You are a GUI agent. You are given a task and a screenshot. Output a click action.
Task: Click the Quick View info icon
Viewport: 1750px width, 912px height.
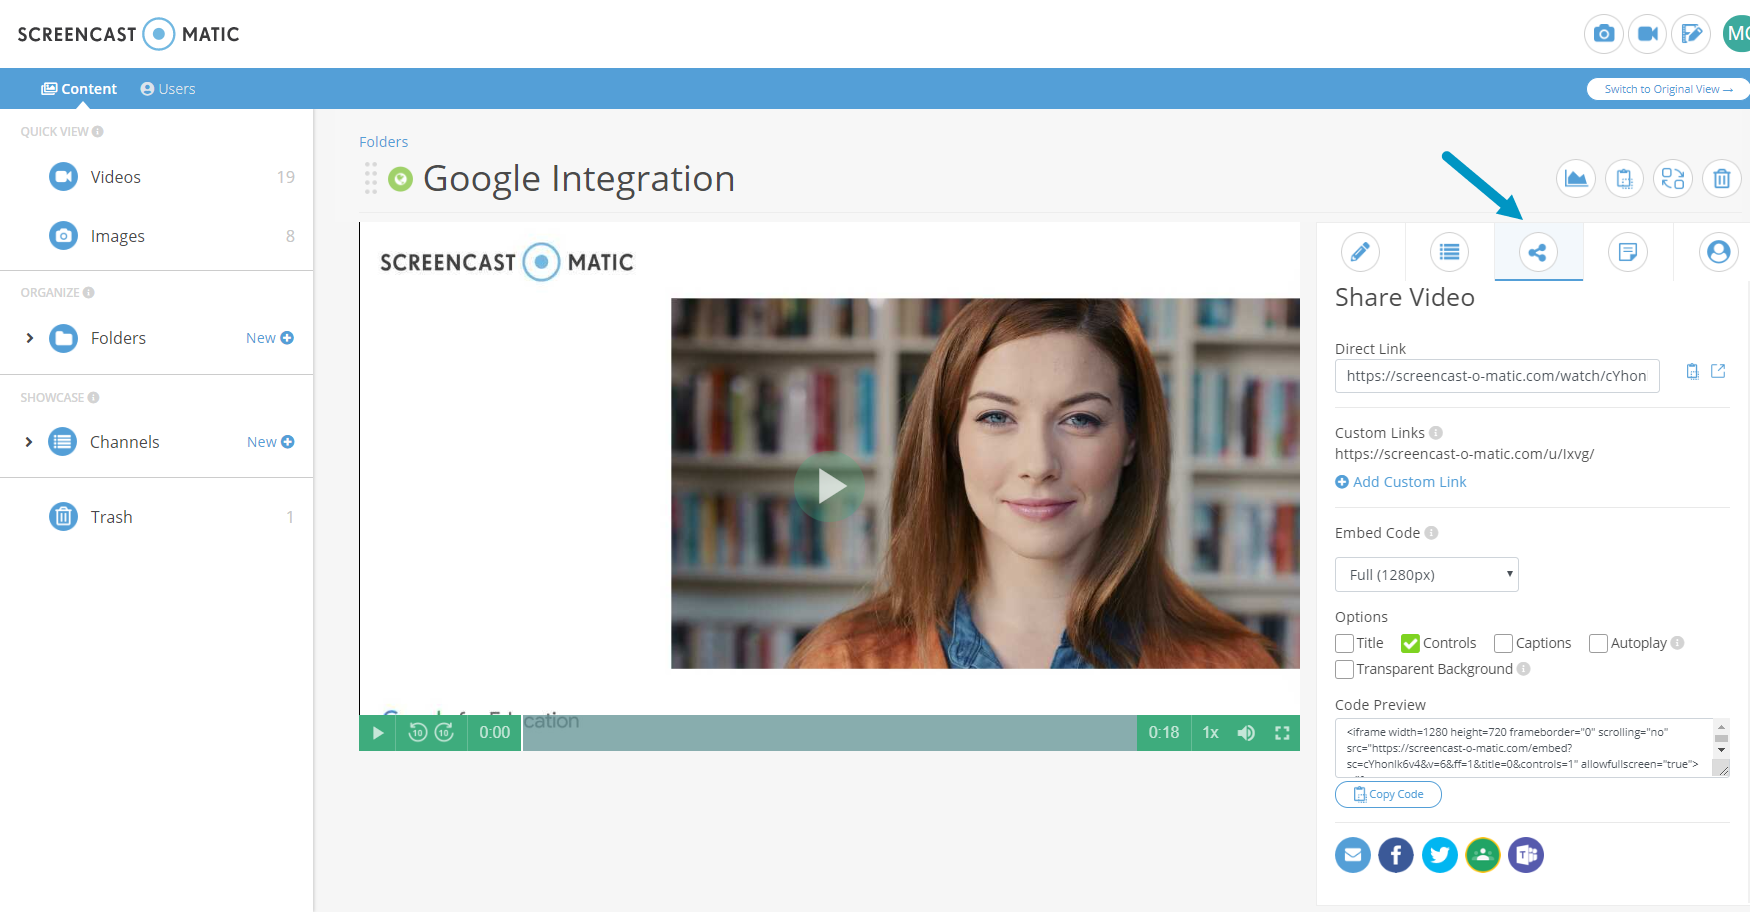[x=98, y=132]
